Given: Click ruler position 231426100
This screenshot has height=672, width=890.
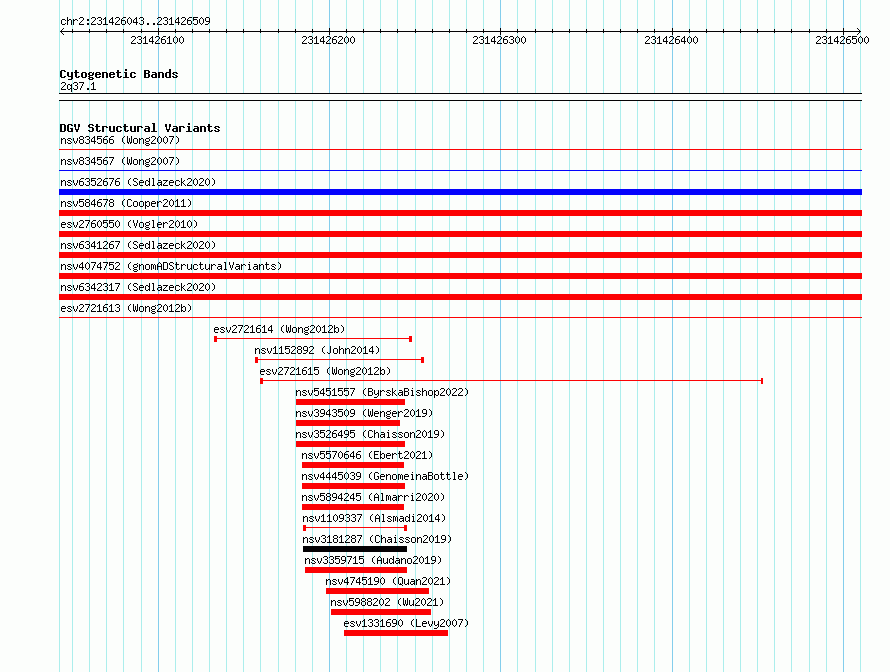Looking at the screenshot, I should 157,40.
